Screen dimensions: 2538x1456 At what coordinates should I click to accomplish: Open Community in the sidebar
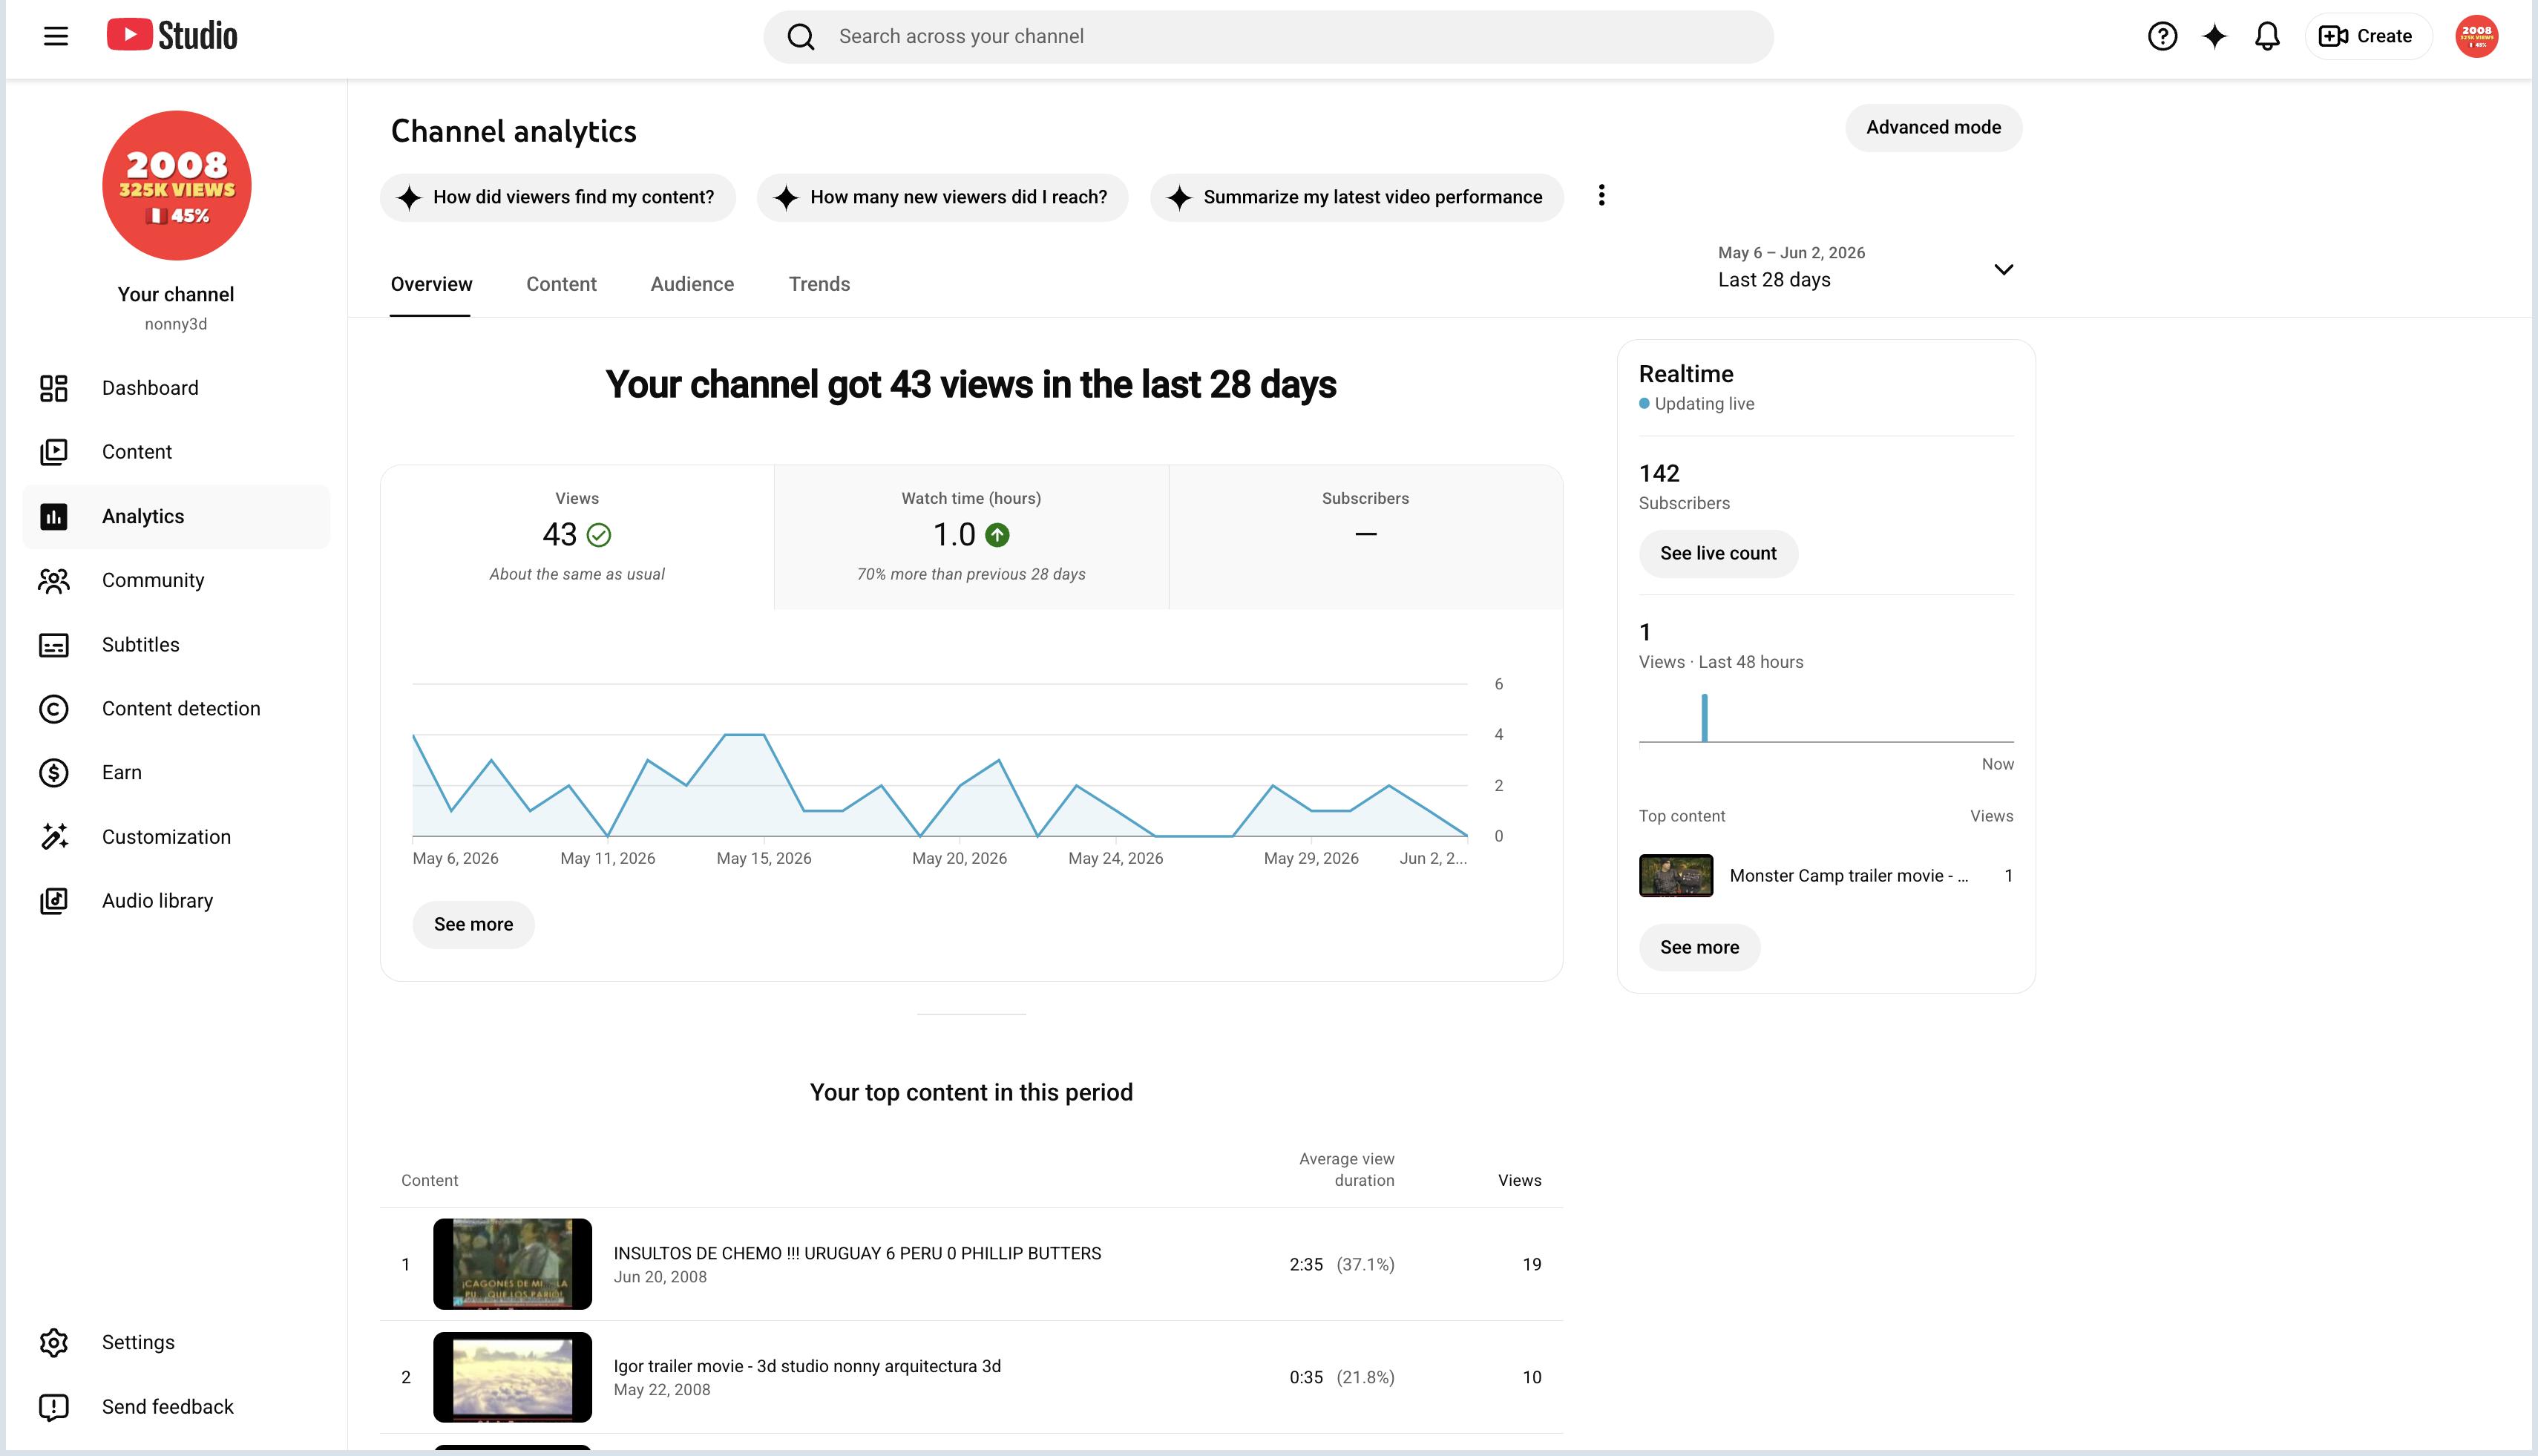176,580
